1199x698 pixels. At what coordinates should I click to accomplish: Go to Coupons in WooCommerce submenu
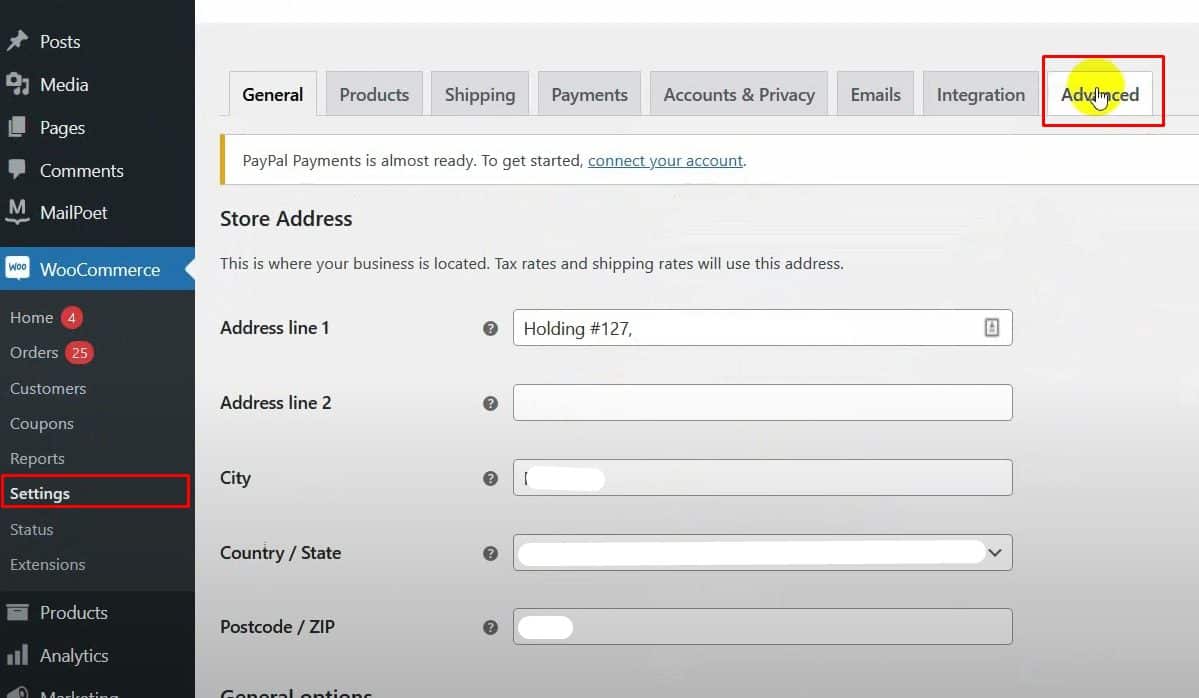click(42, 423)
